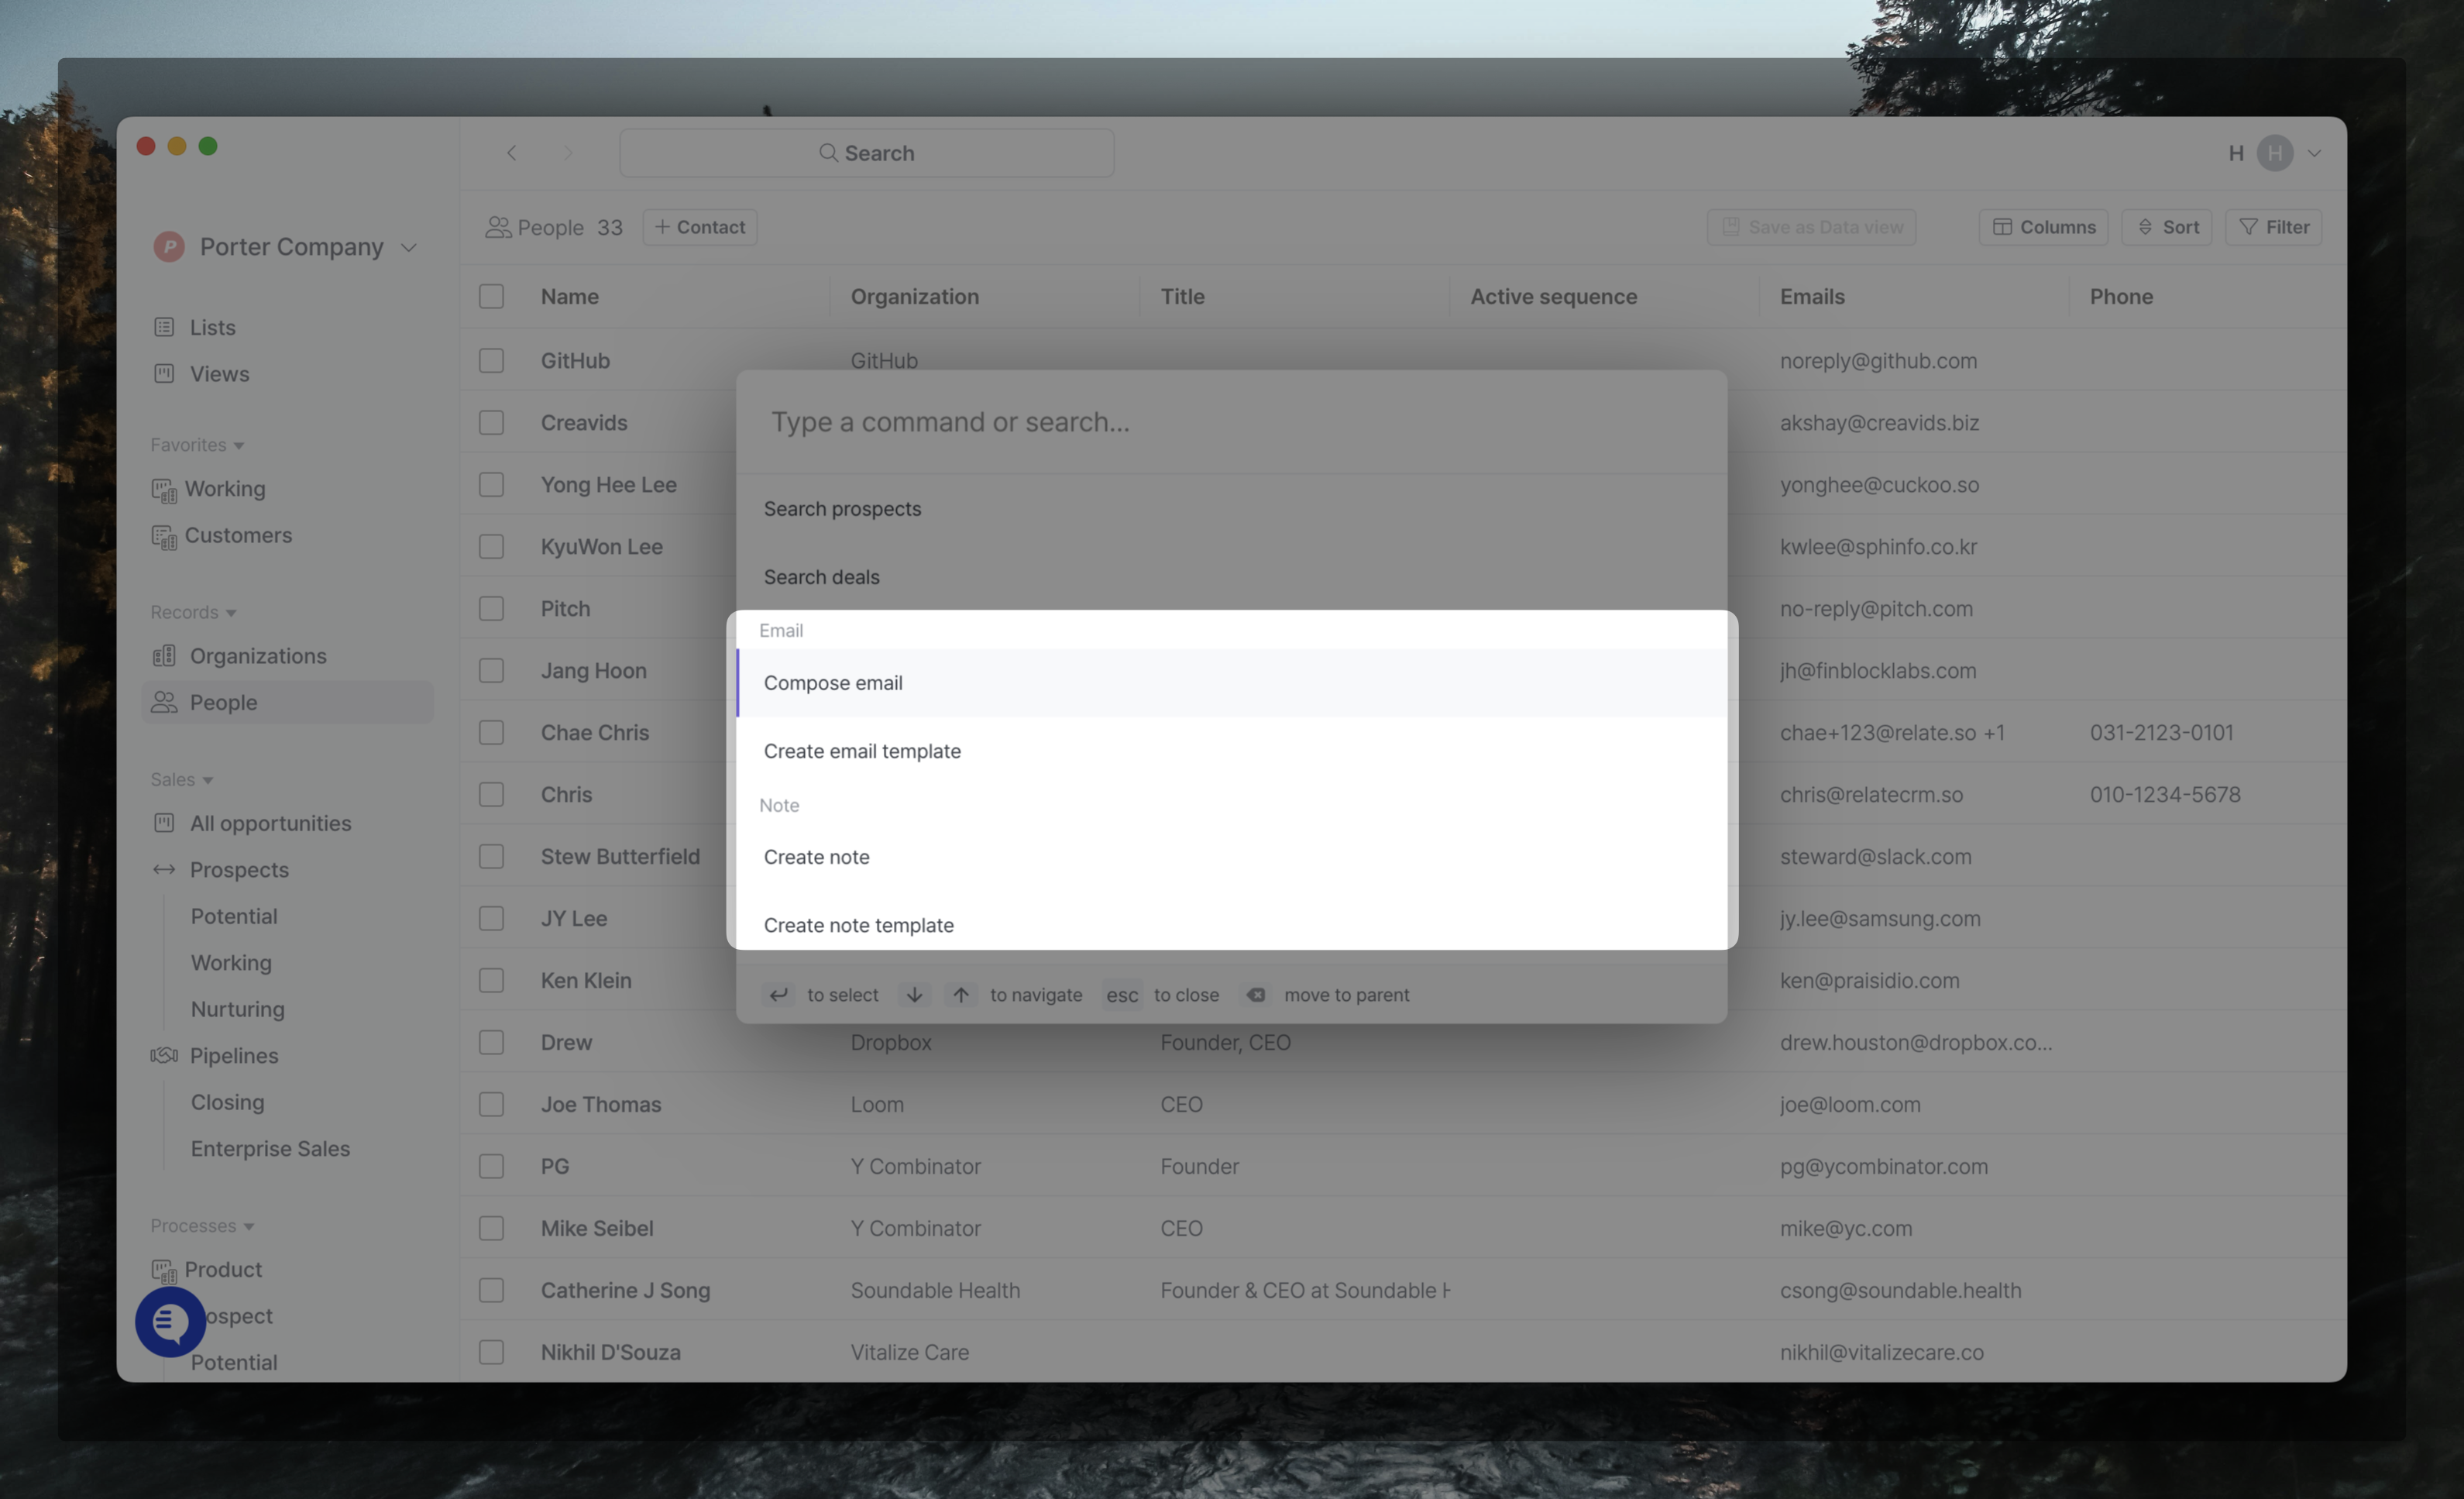
Task: Click the user avatar H icon
Action: point(2274,153)
